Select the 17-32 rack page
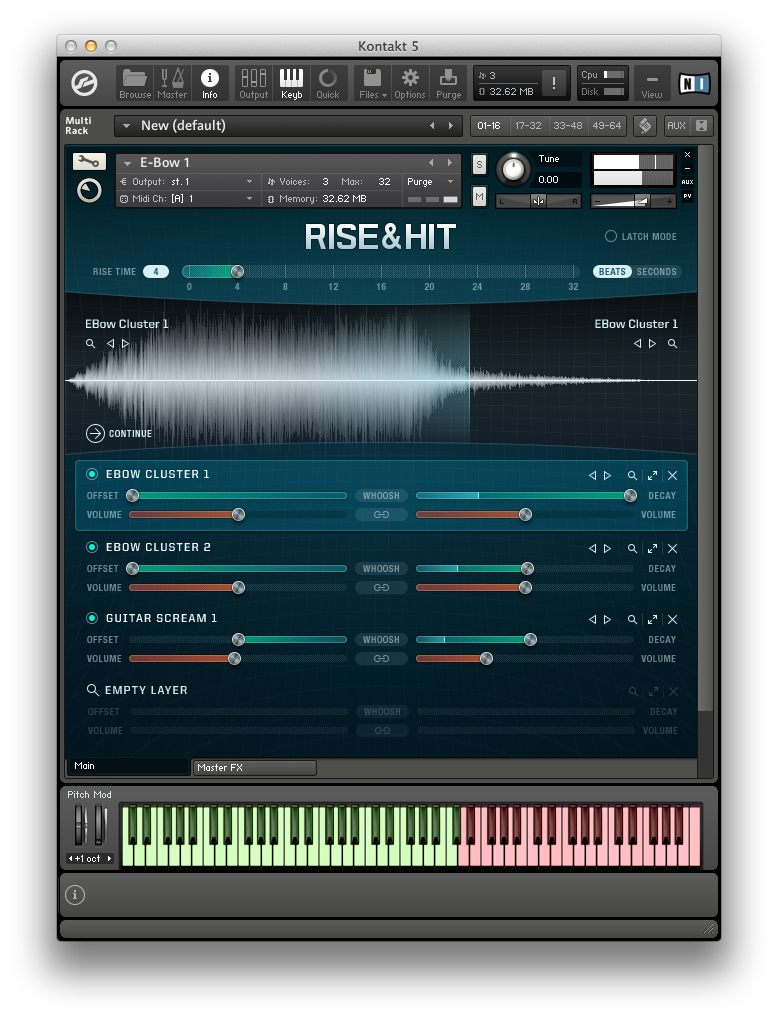Screen dimensions: 778x1020 [528, 126]
